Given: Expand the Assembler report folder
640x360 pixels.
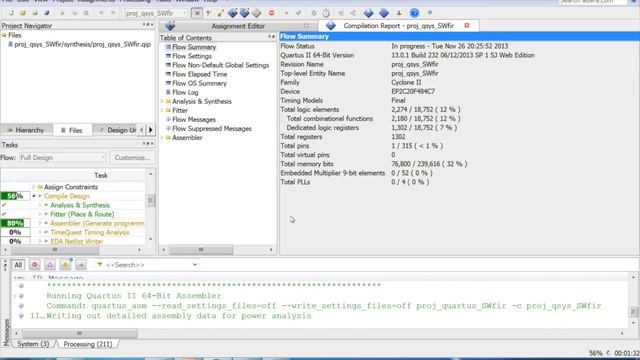Looking at the screenshot, I should click(162, 138).
